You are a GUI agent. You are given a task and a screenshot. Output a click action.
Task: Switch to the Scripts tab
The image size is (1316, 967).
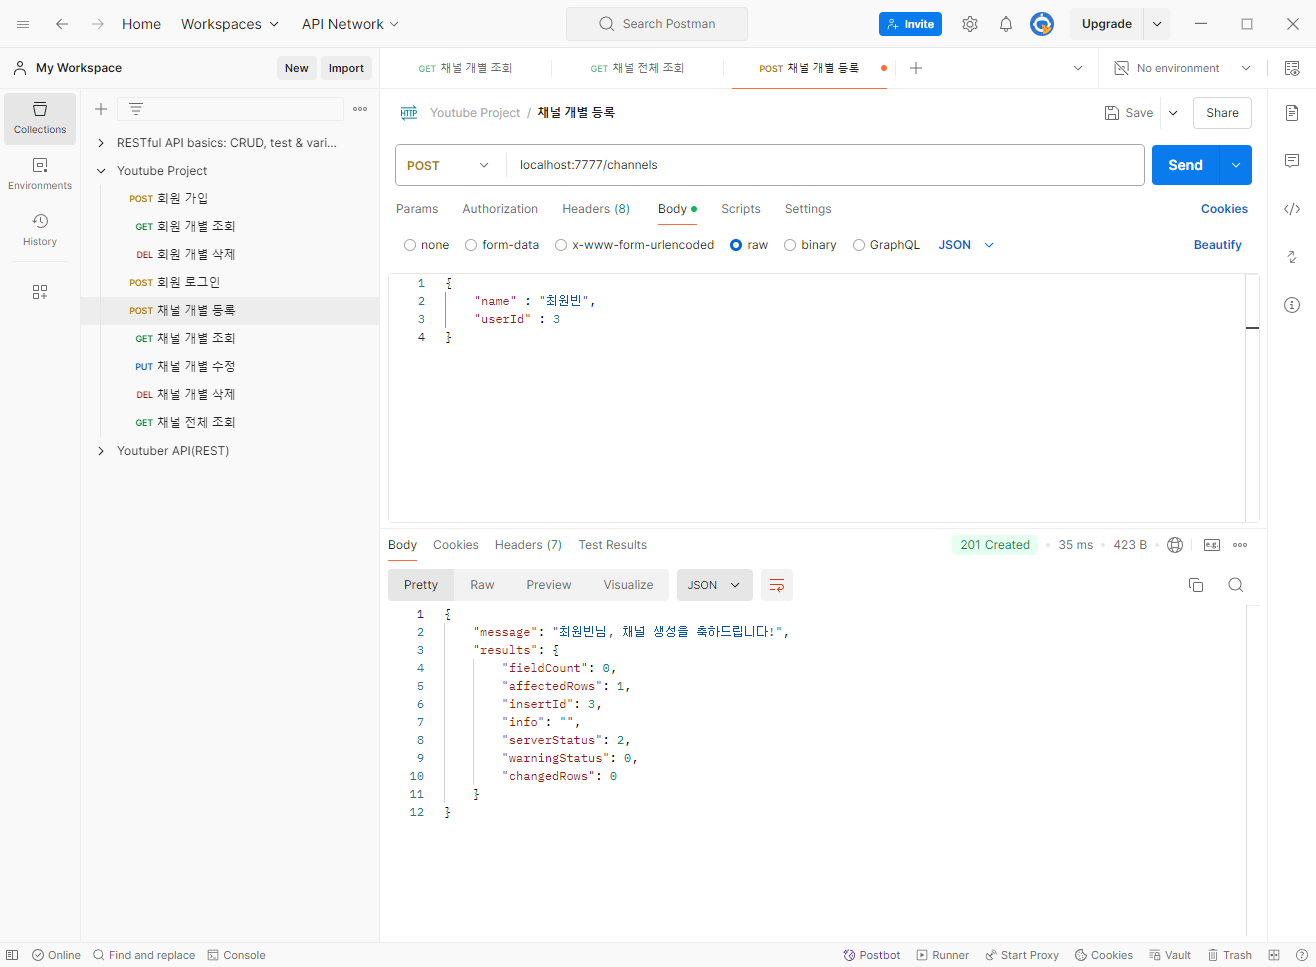(741, 209)
